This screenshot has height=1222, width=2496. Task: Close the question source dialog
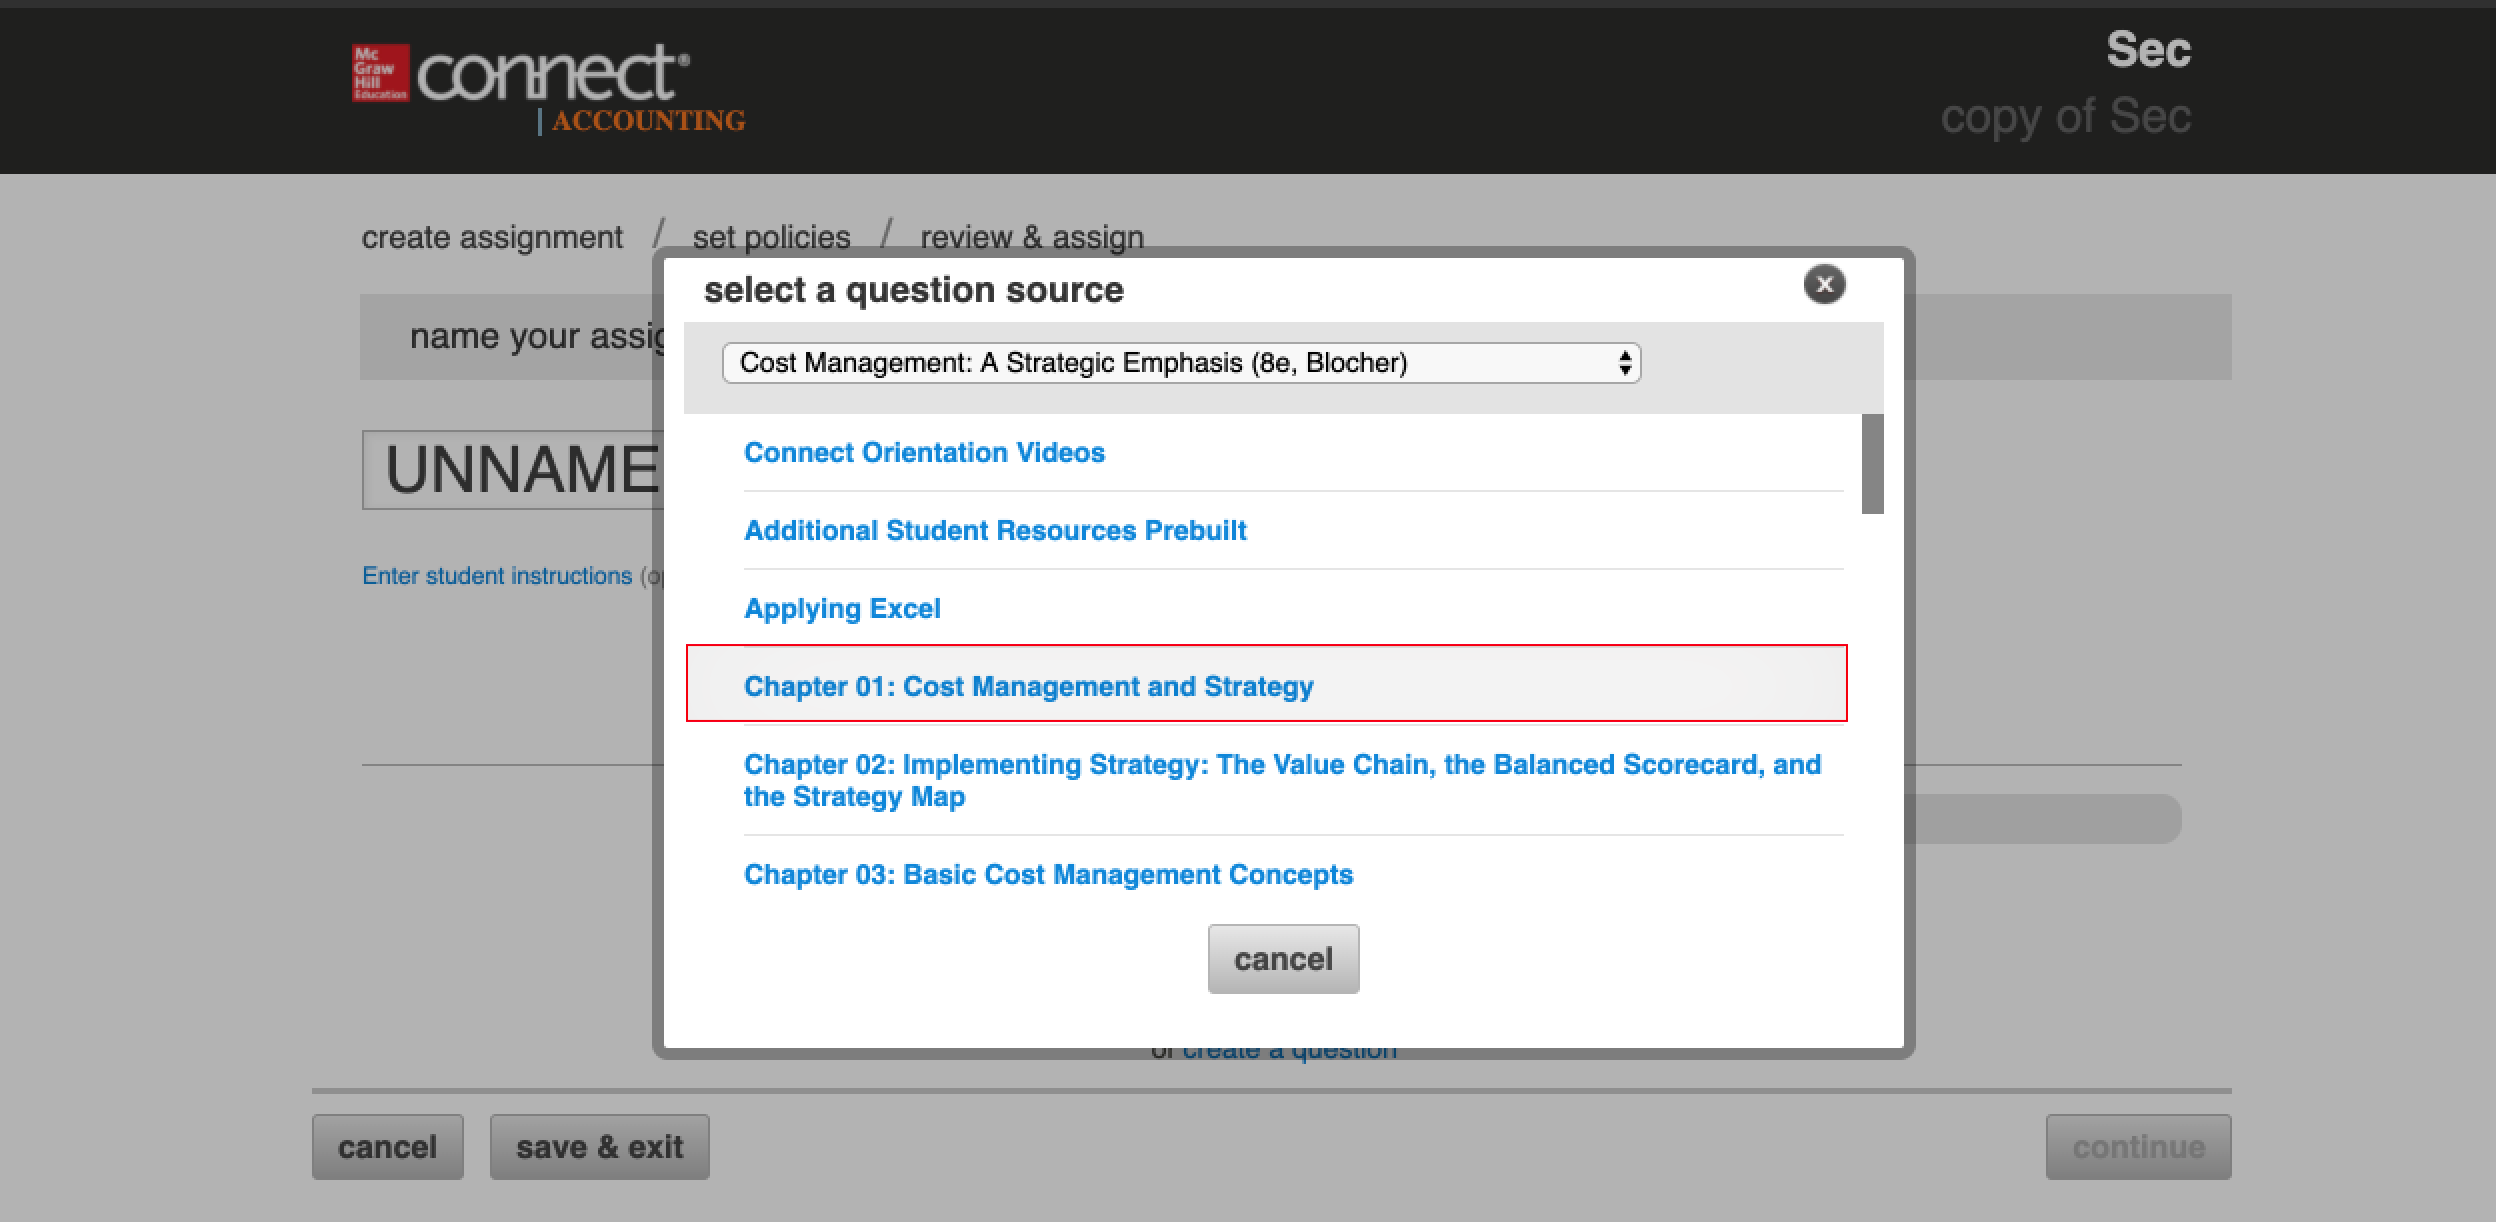(x=1824, y=285)
